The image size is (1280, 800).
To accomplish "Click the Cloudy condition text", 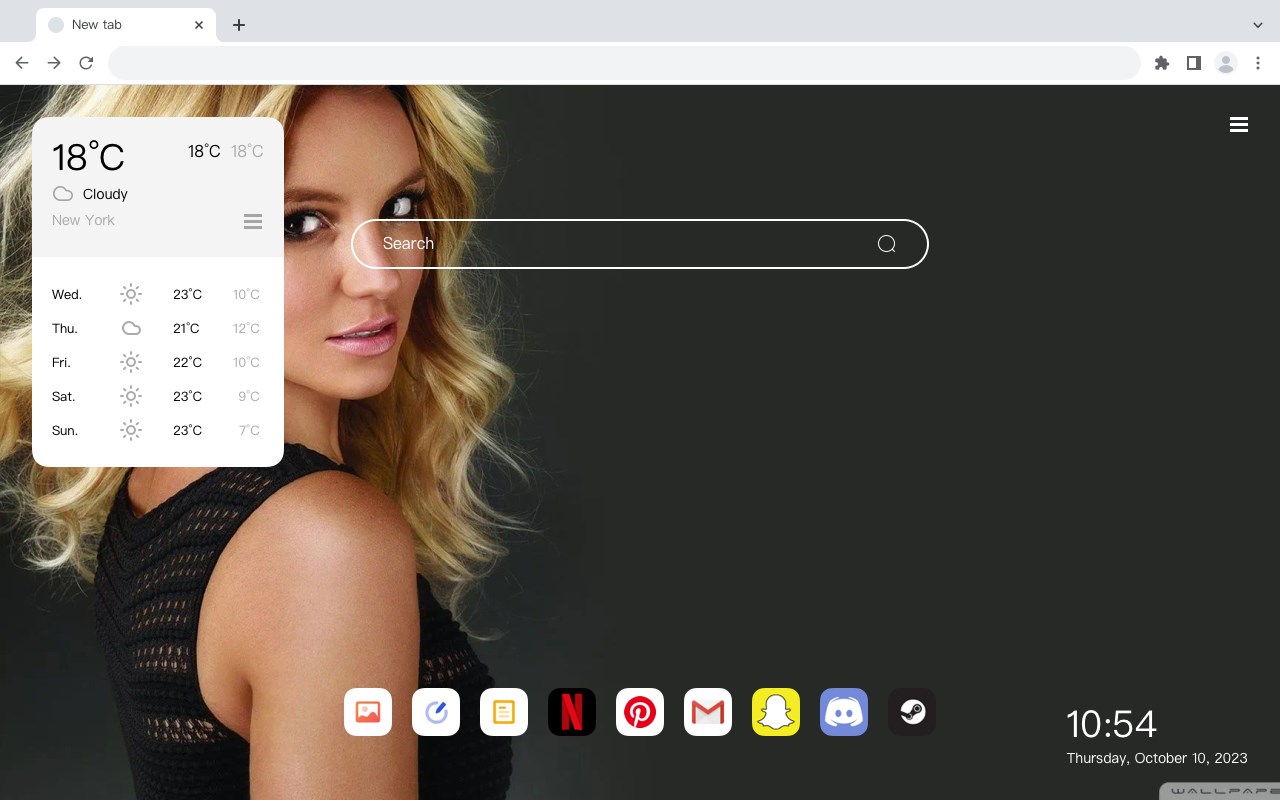I will click(x=105, y=194).
